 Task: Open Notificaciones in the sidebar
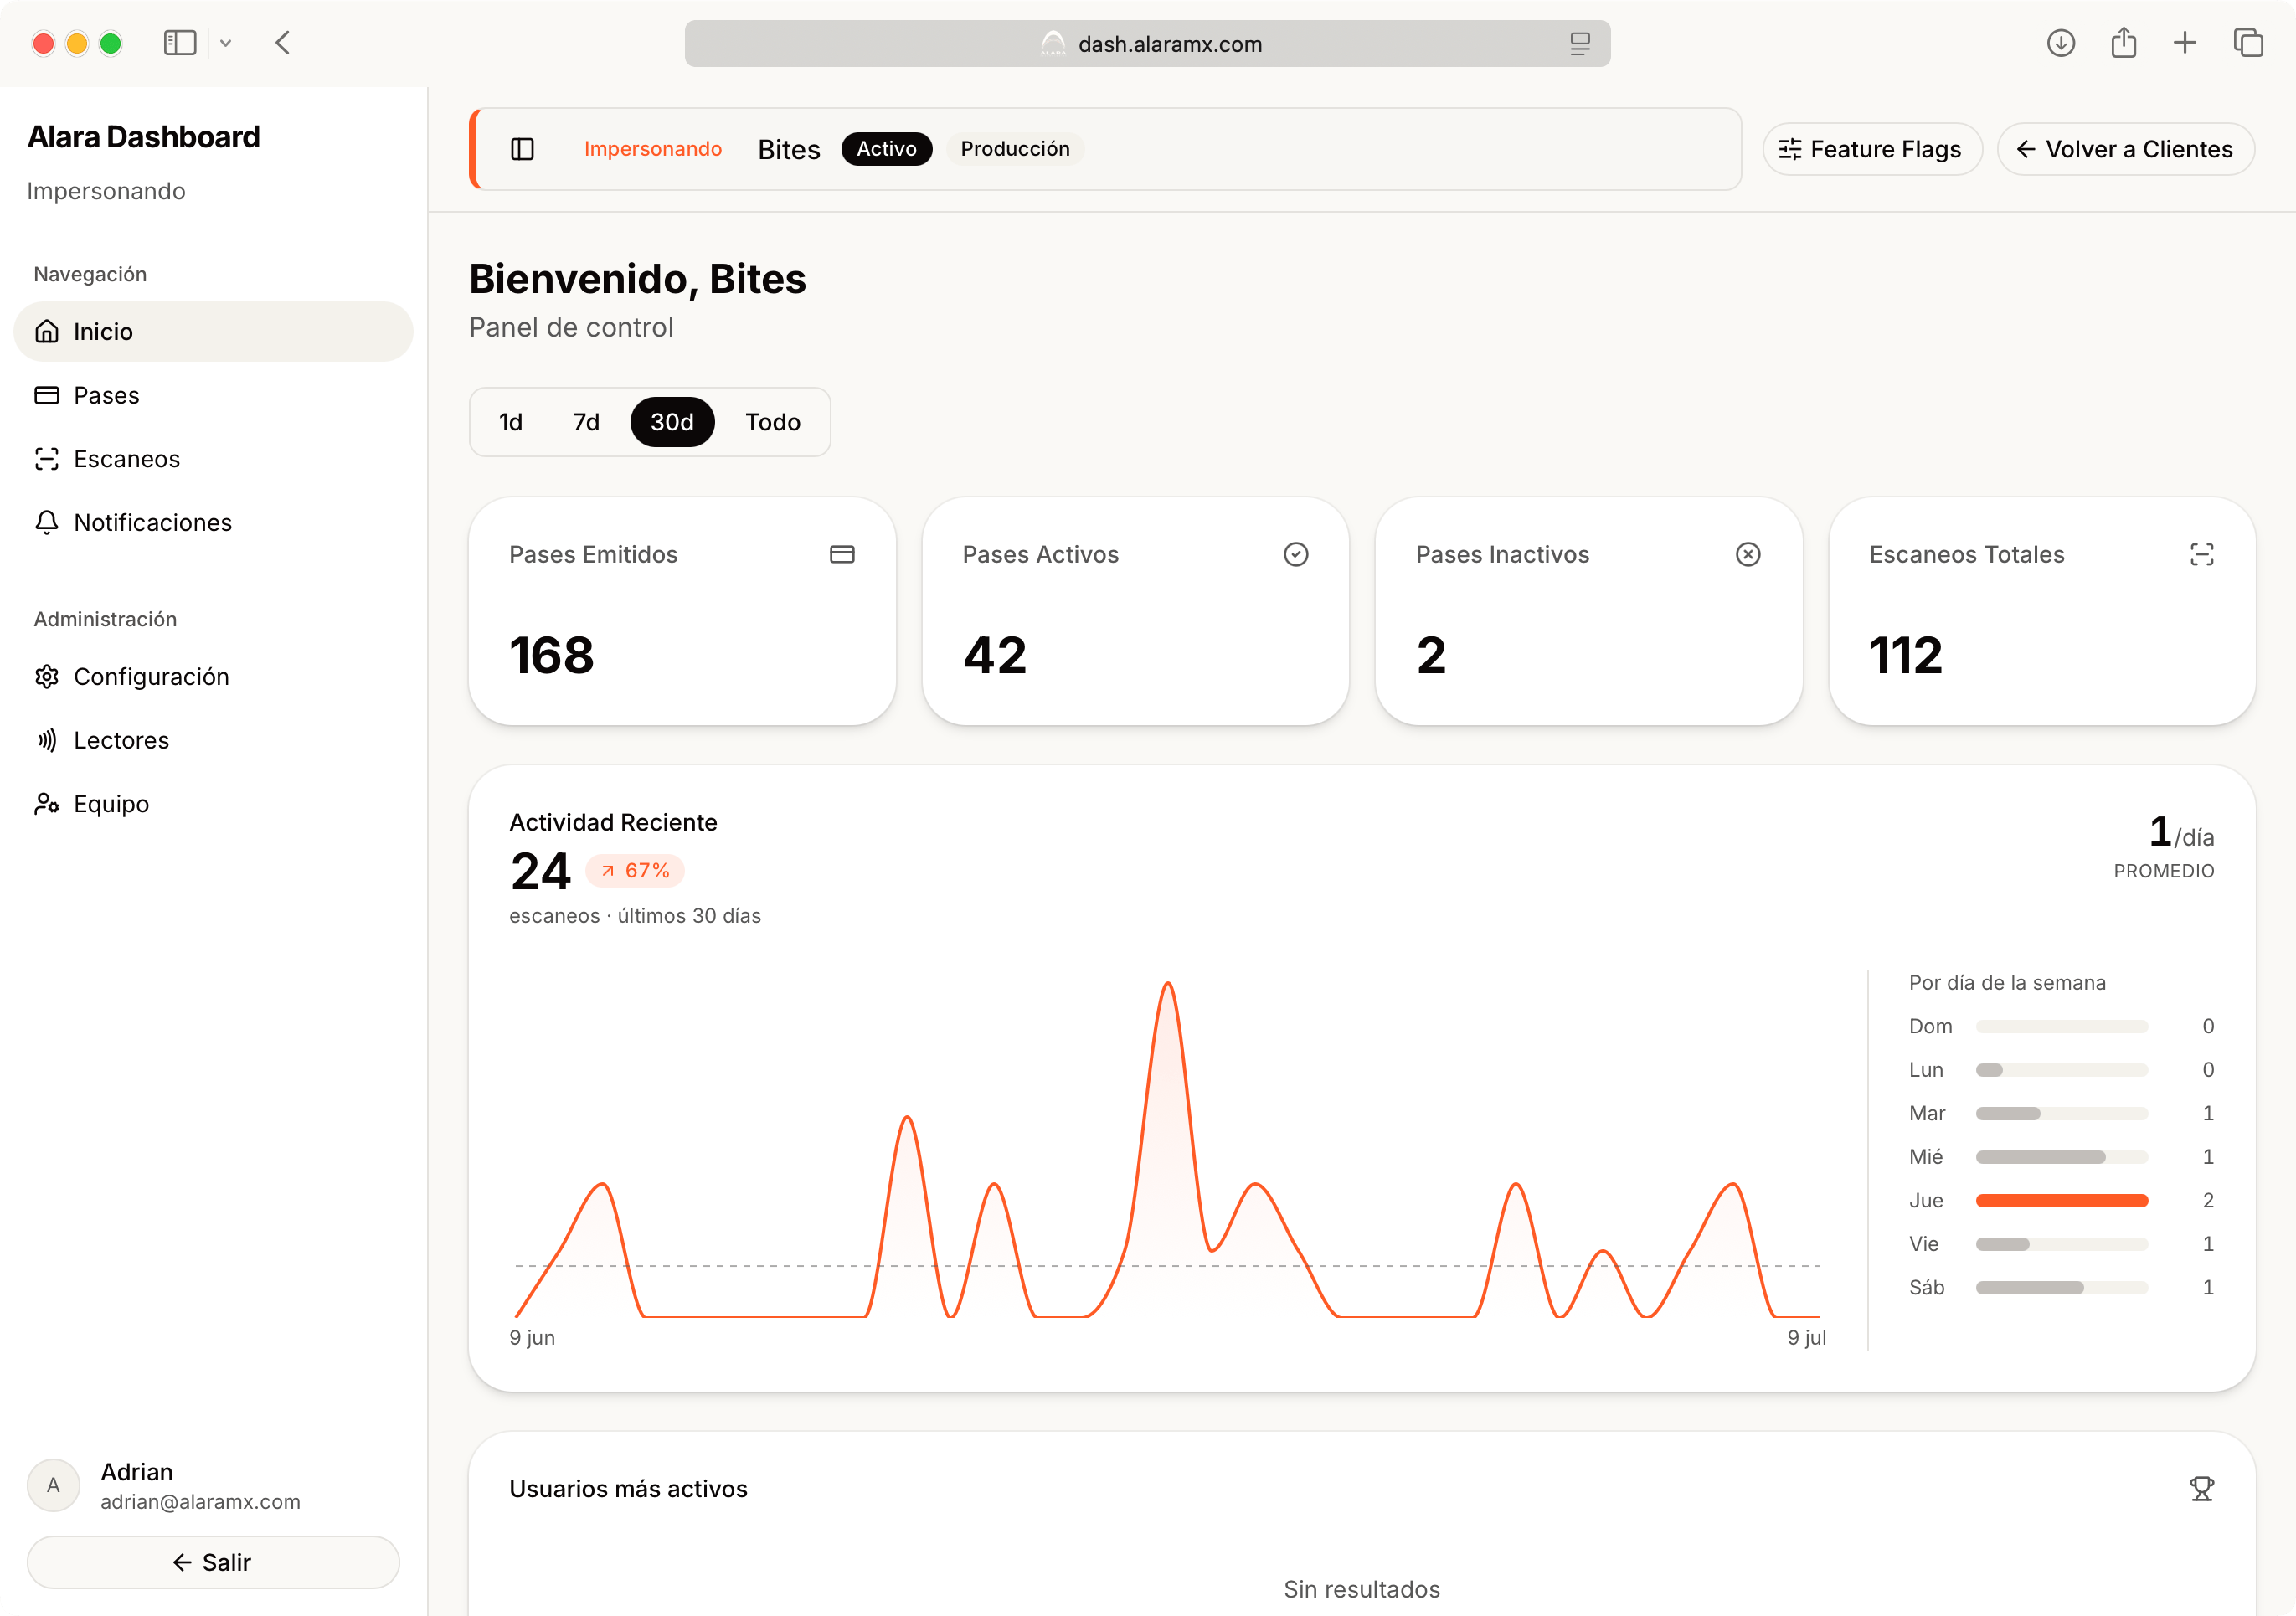click(x=213, y=523)
